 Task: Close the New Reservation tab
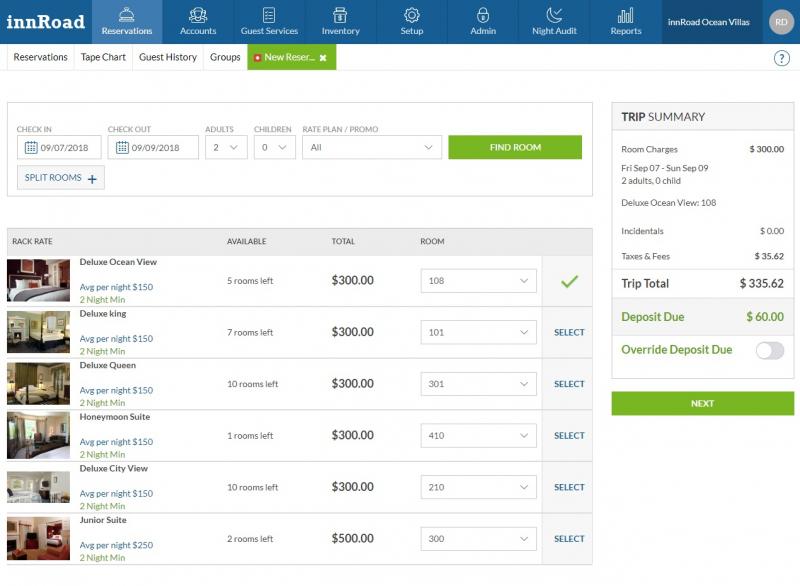(x=323, y=58)
